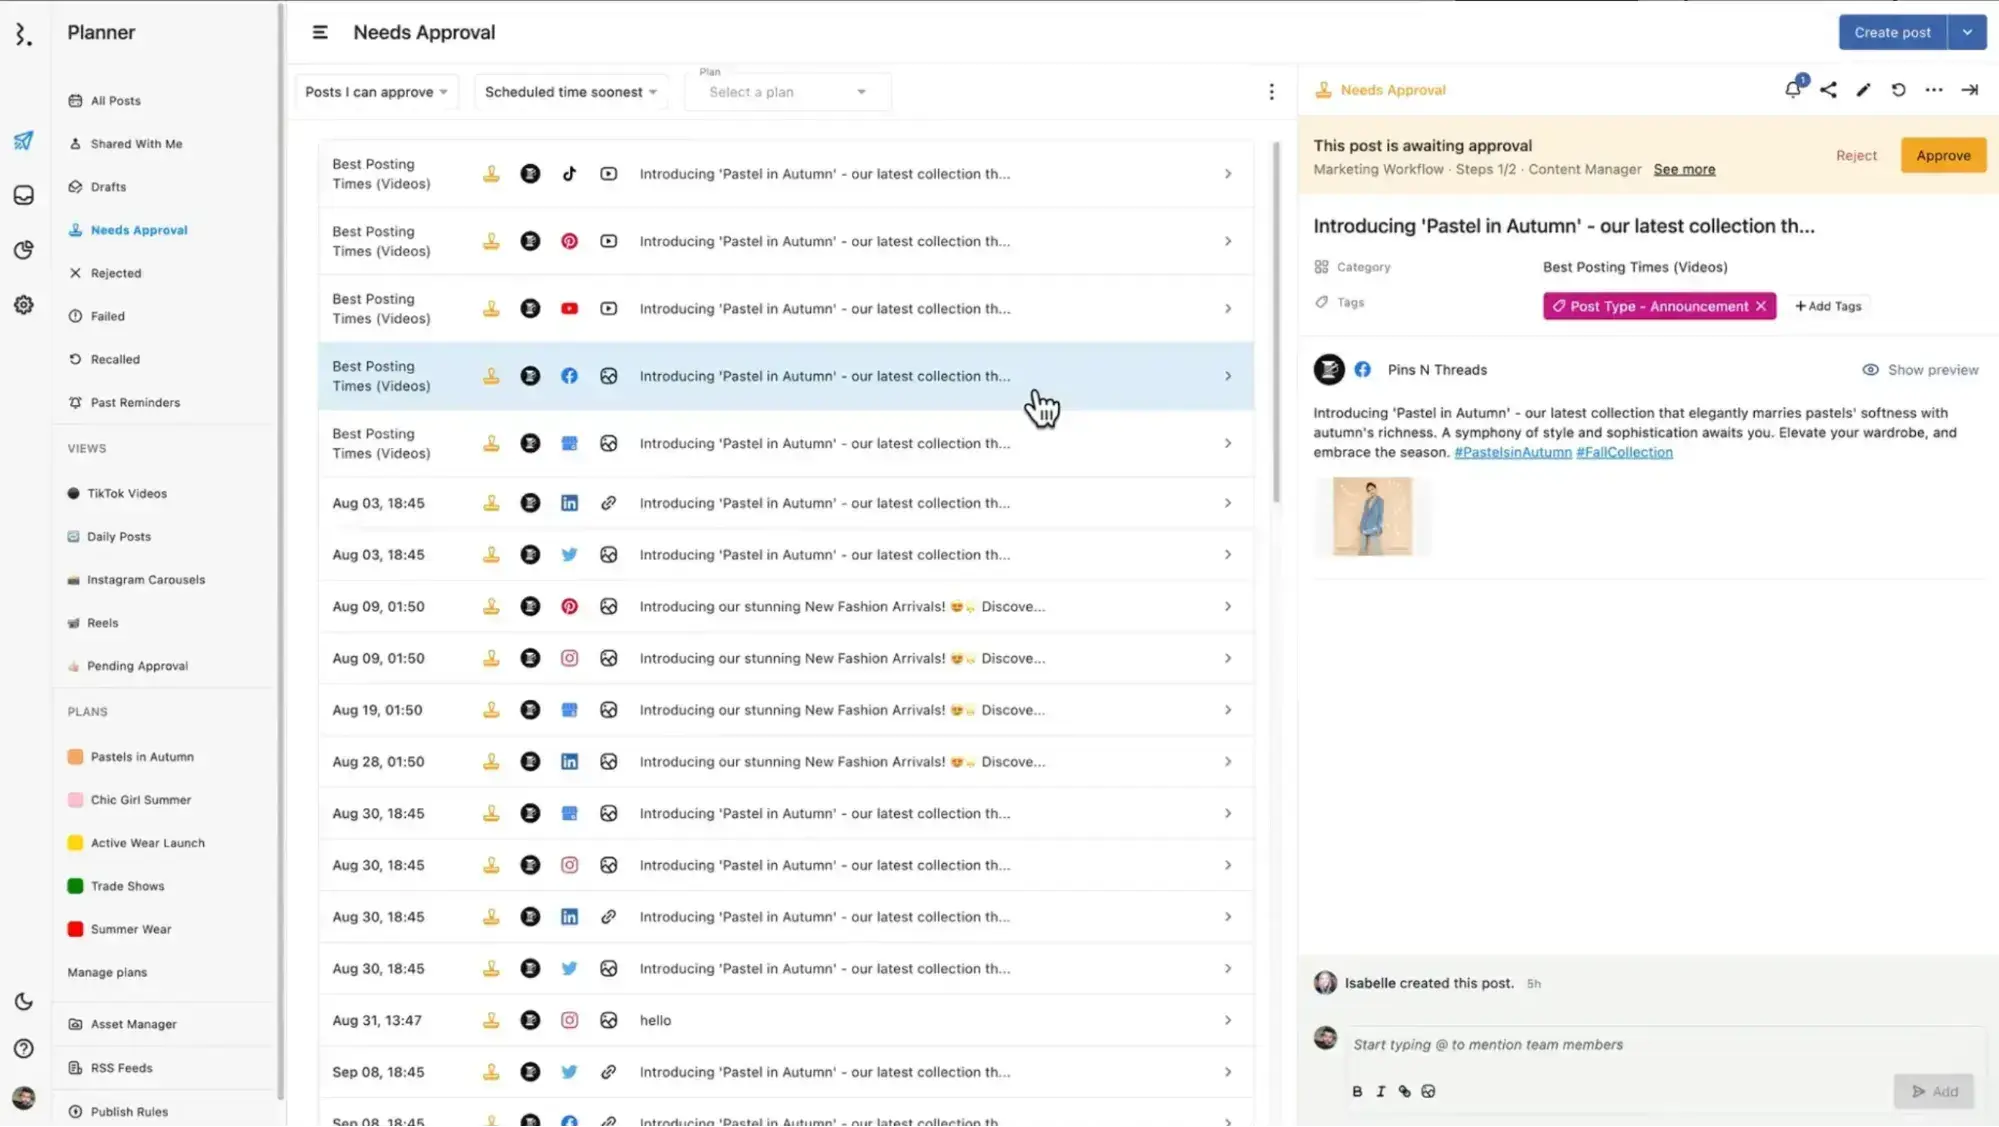Open TikTok Videos under Views
The width and height of the screenshot is (1999, 1127).
pos(128,493)
